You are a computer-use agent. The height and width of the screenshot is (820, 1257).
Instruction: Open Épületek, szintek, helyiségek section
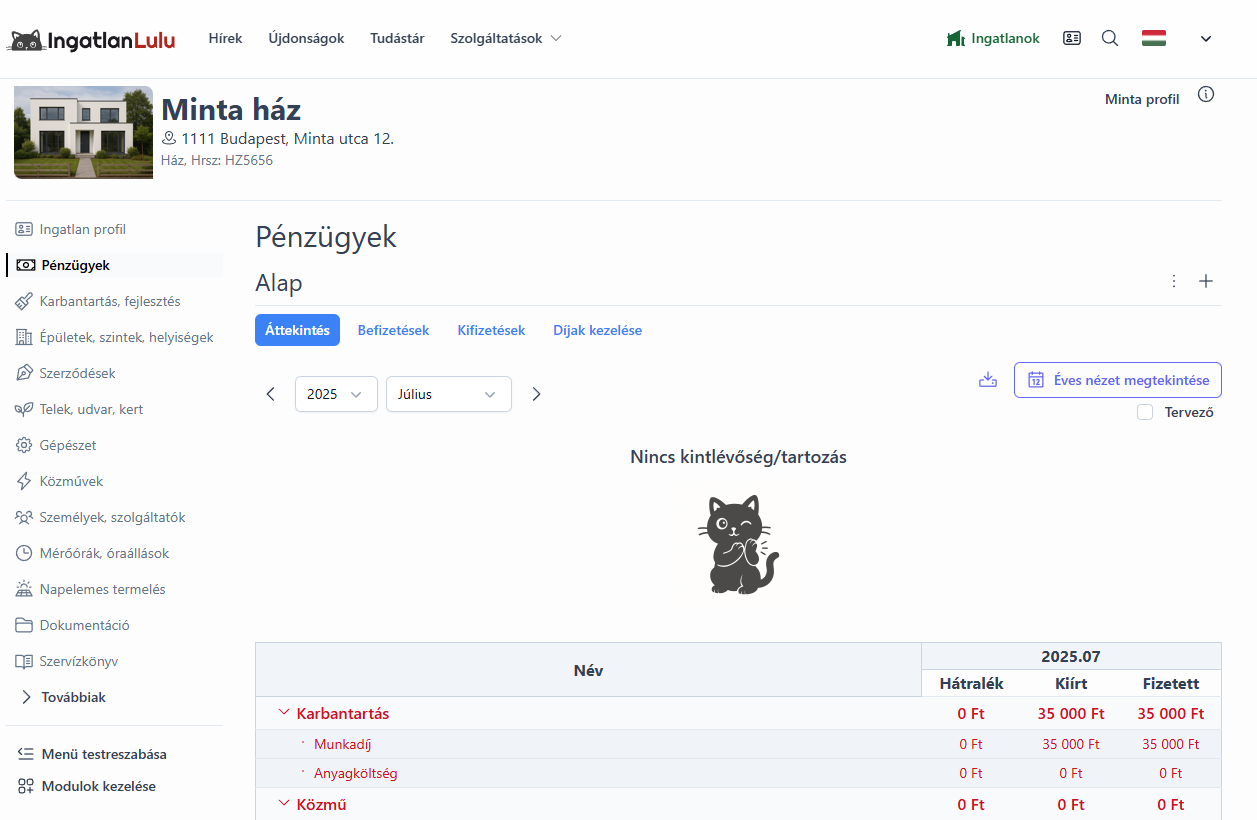[114, 337]
